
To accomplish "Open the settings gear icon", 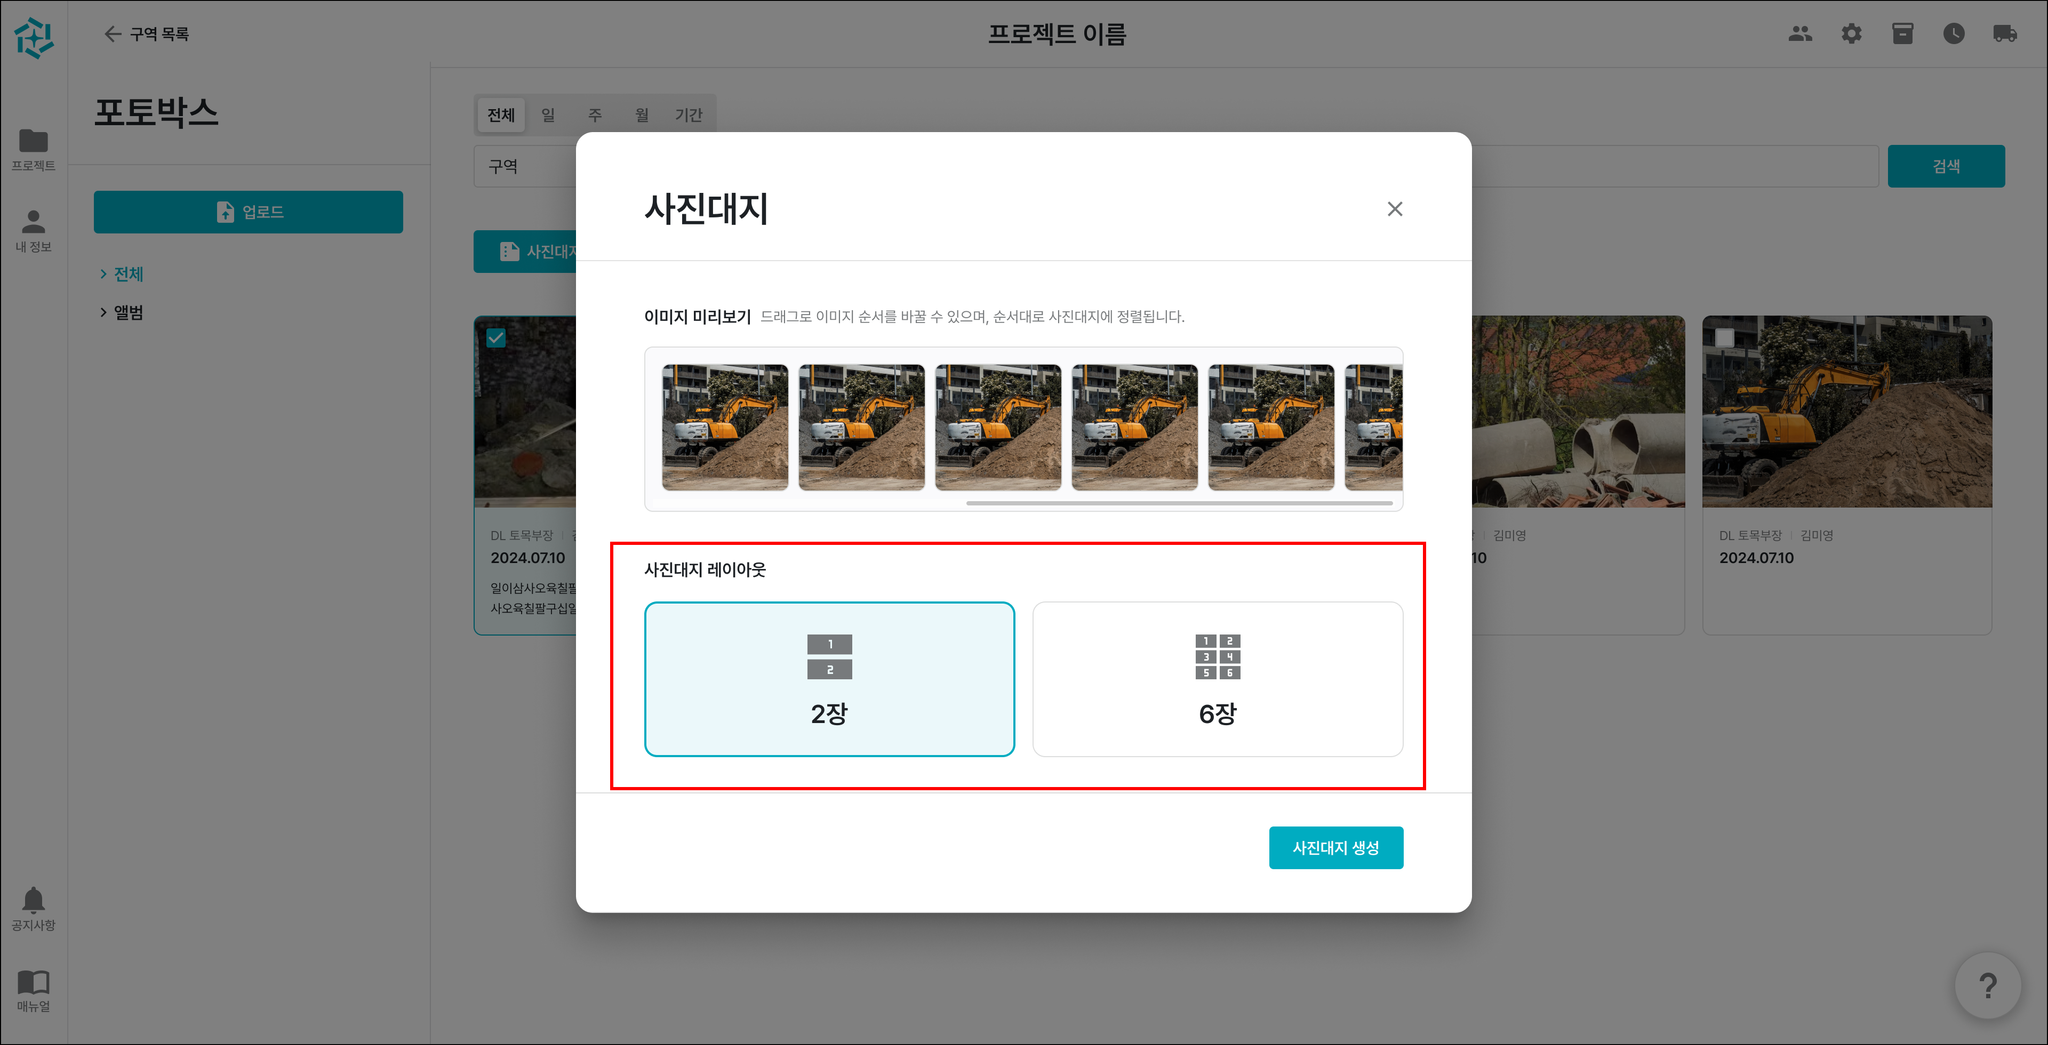I will [x=1851, y=34].
